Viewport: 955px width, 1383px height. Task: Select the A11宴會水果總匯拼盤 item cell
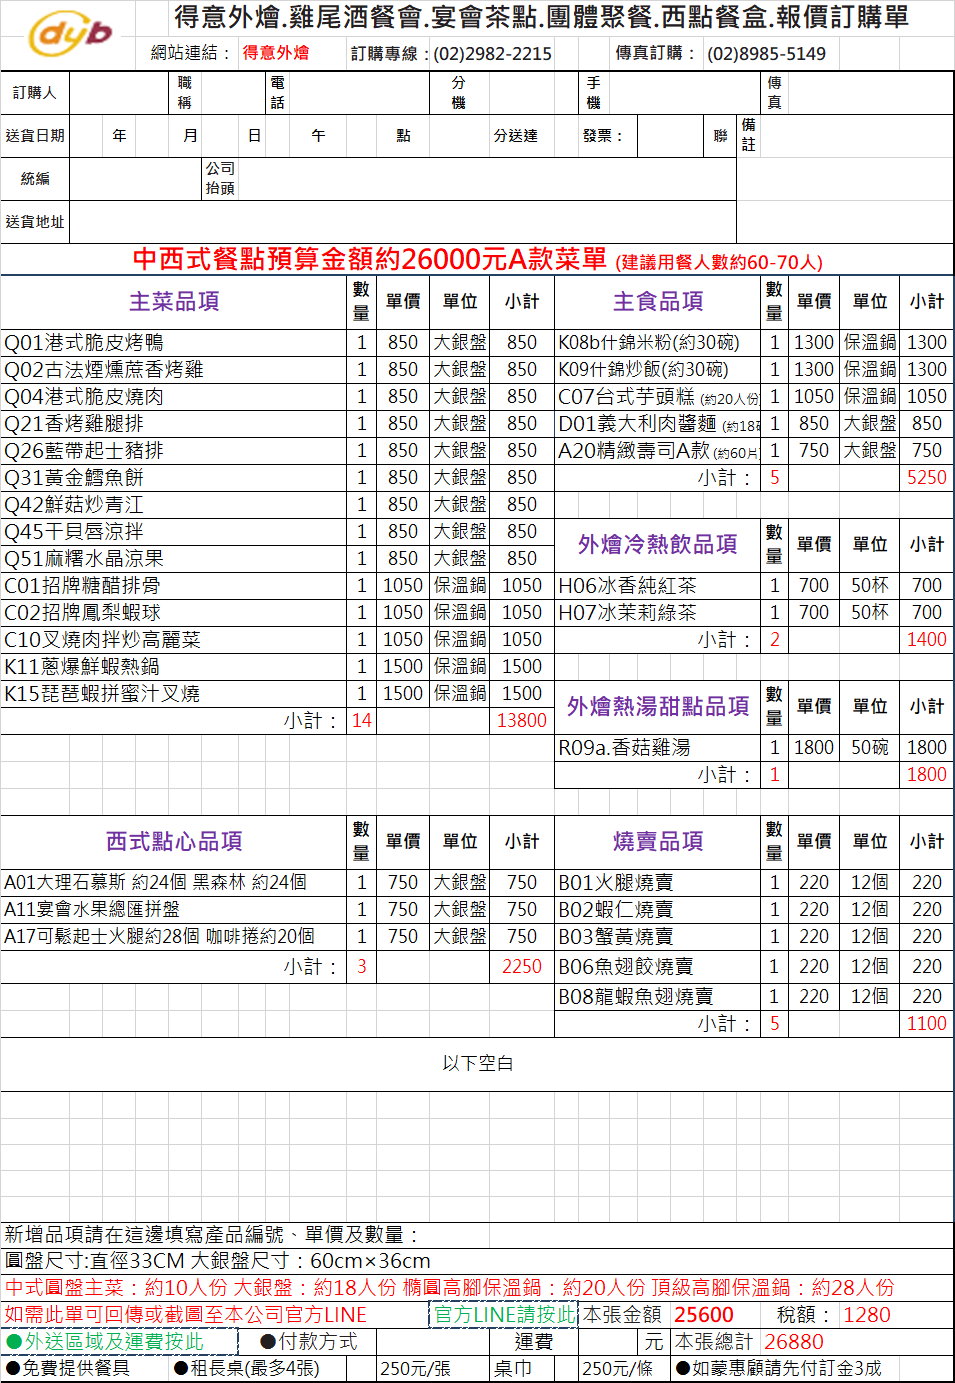tap(174, 909)
